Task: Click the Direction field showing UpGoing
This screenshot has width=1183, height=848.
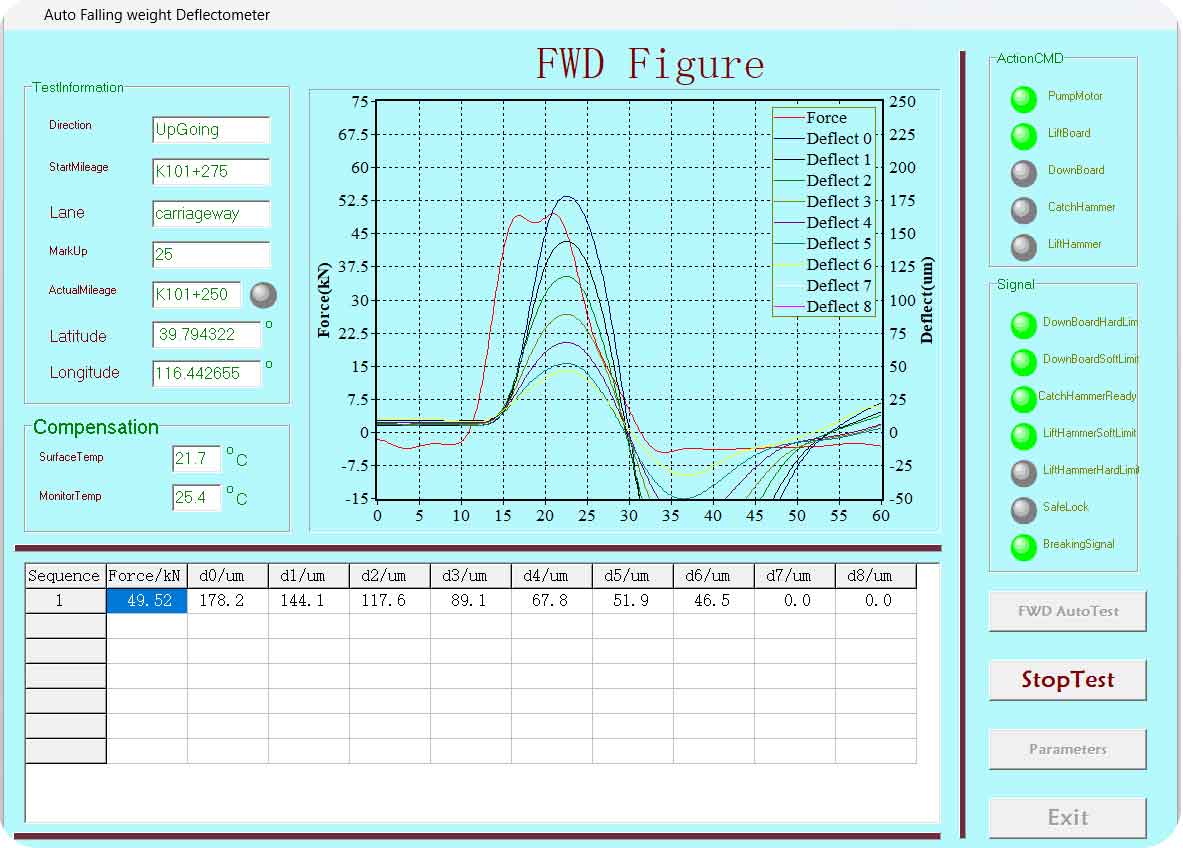Action: [210, 130]
